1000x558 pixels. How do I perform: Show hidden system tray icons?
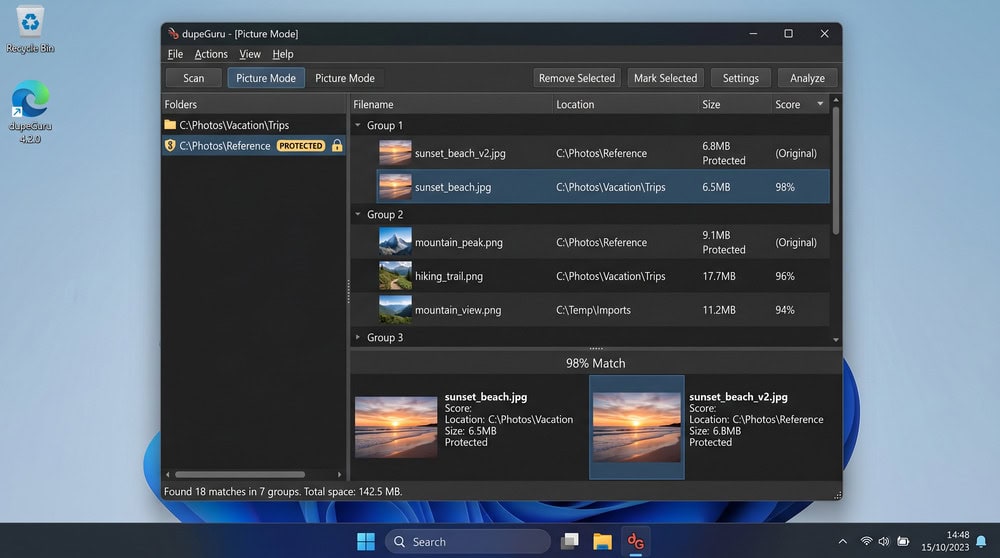(x=842, y=541)
